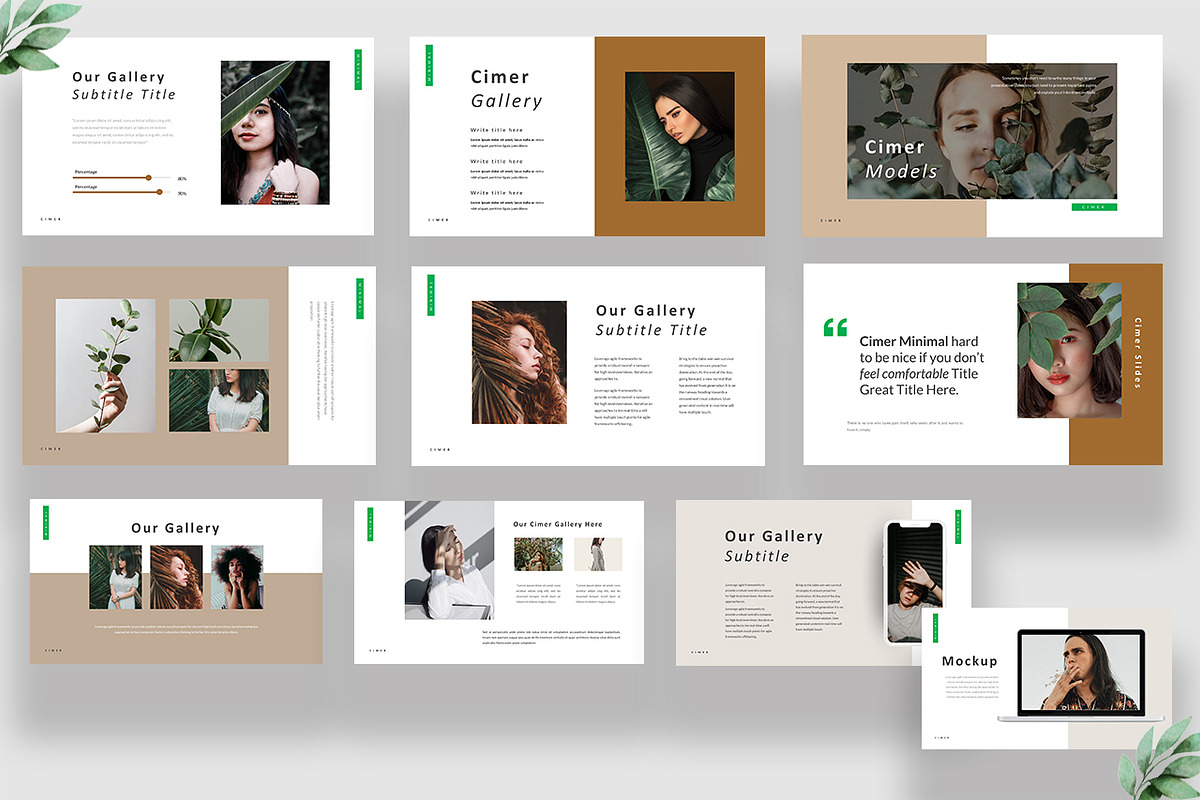Select the "Cimer Minimal hard to be nice" quote
The image size is (1200, 800).
[922, 365]
